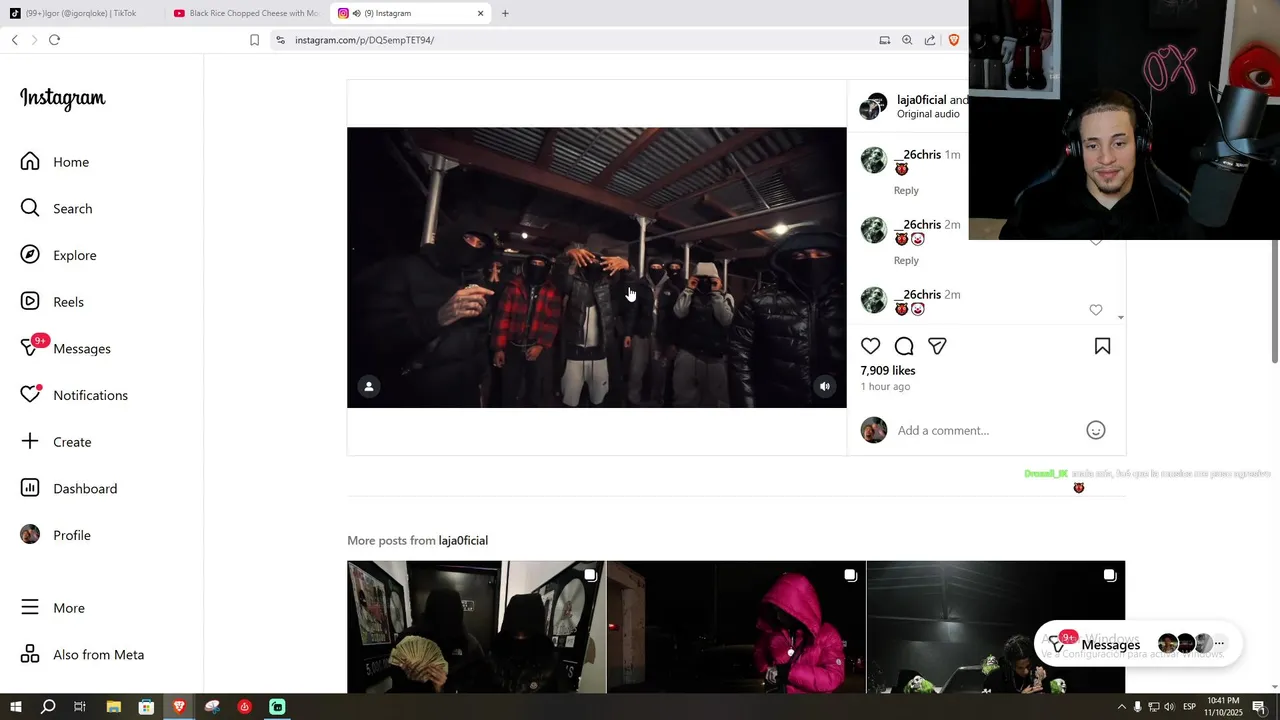Go forward in browser history
Viewport: 1280px width, 720px height.
[x=34, y=40]
